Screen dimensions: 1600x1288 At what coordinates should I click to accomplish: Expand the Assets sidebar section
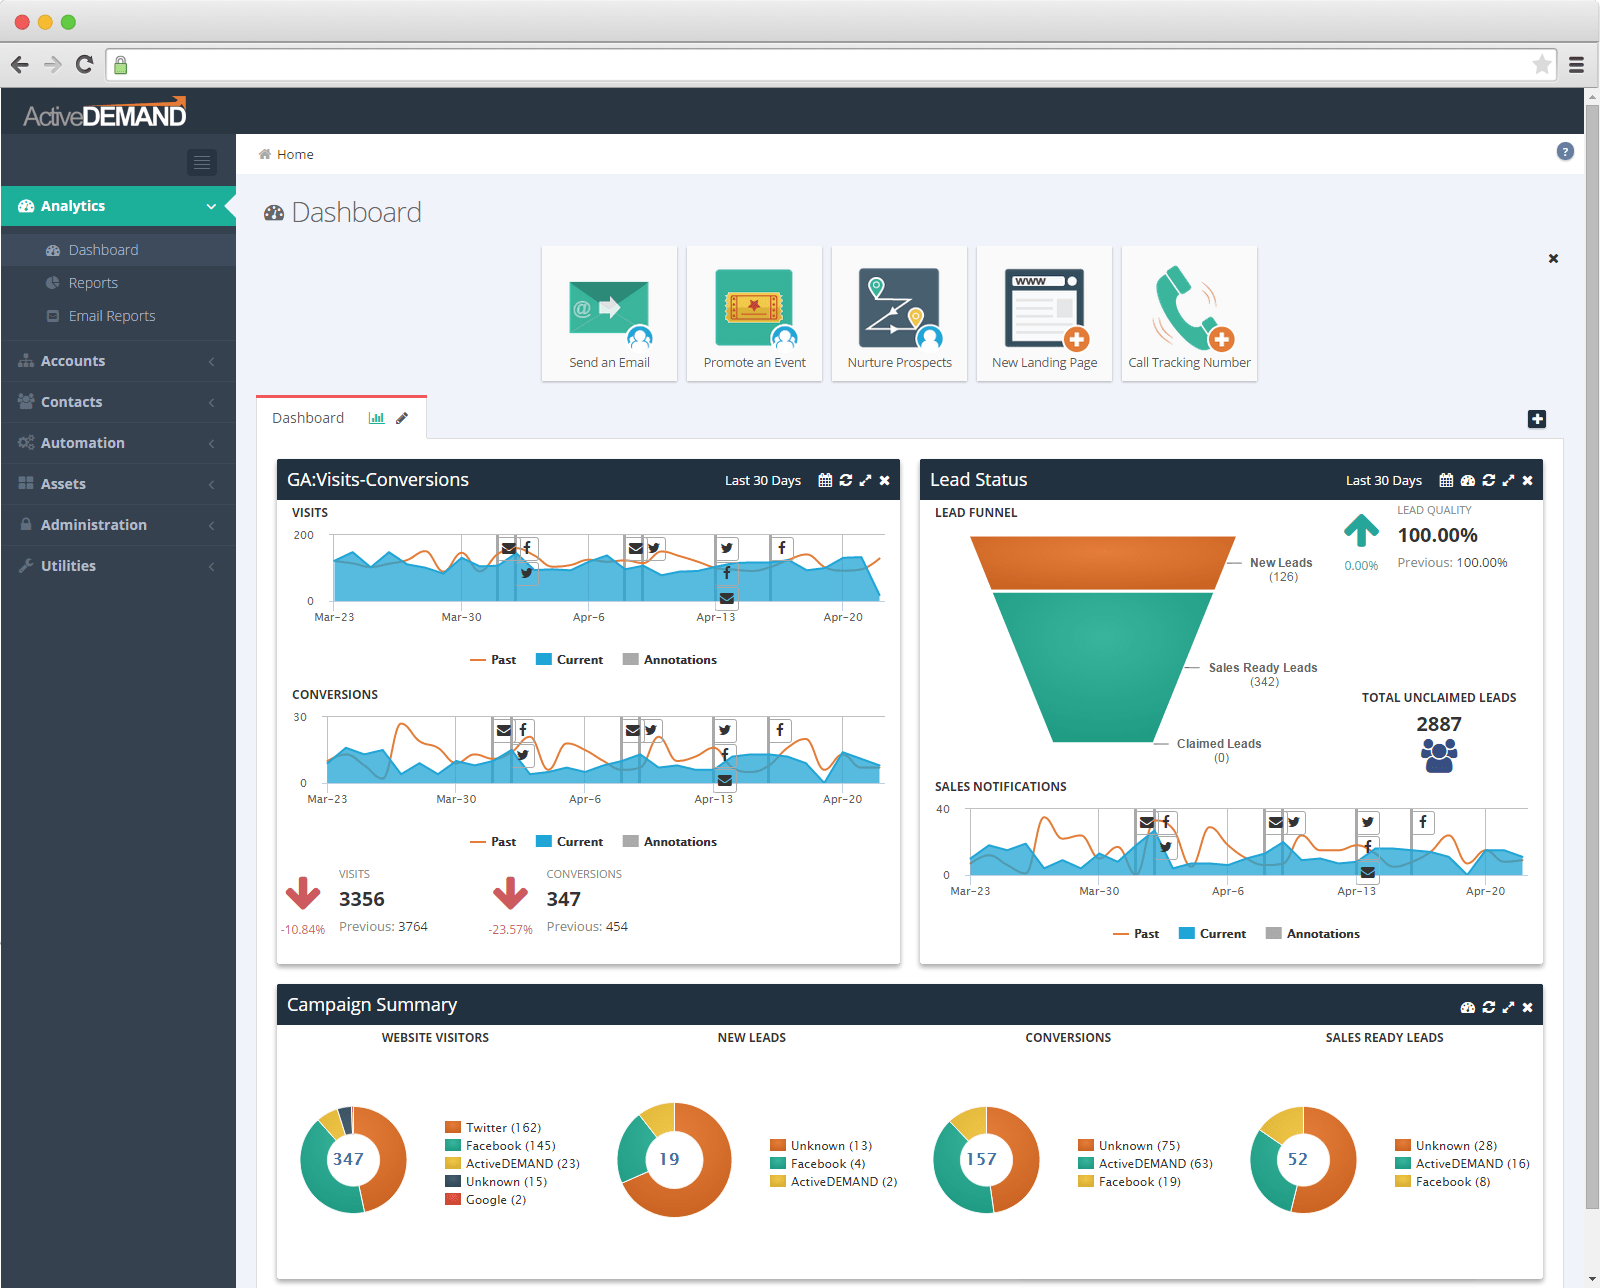pyautogui.click(x=118, y=484)
